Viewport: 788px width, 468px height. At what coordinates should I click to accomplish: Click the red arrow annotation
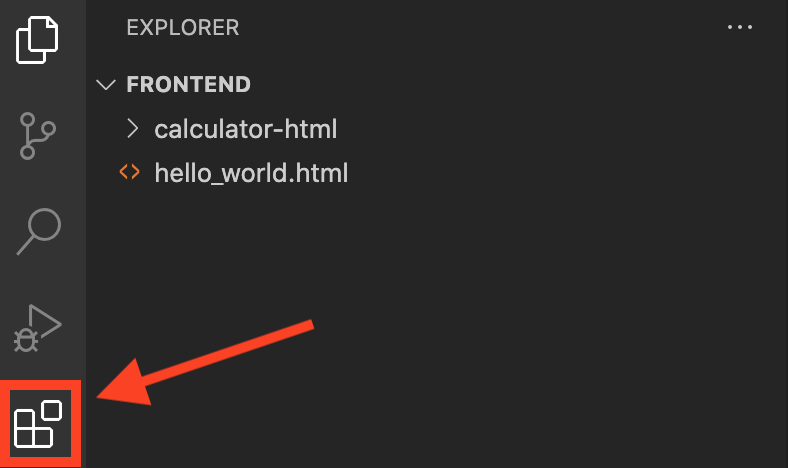click(205, 362)
